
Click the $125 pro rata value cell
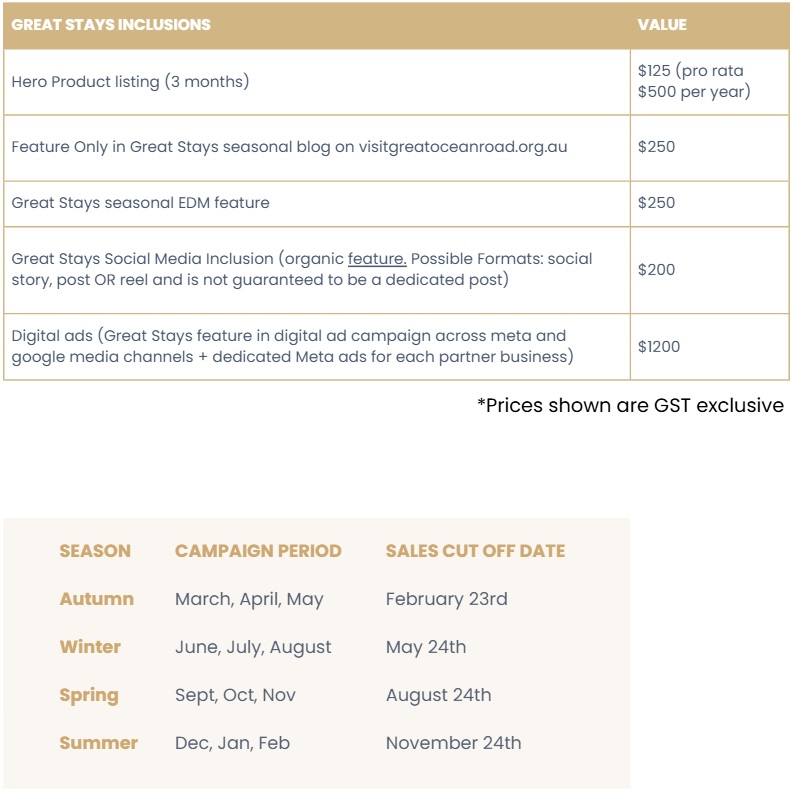[693, 82]
